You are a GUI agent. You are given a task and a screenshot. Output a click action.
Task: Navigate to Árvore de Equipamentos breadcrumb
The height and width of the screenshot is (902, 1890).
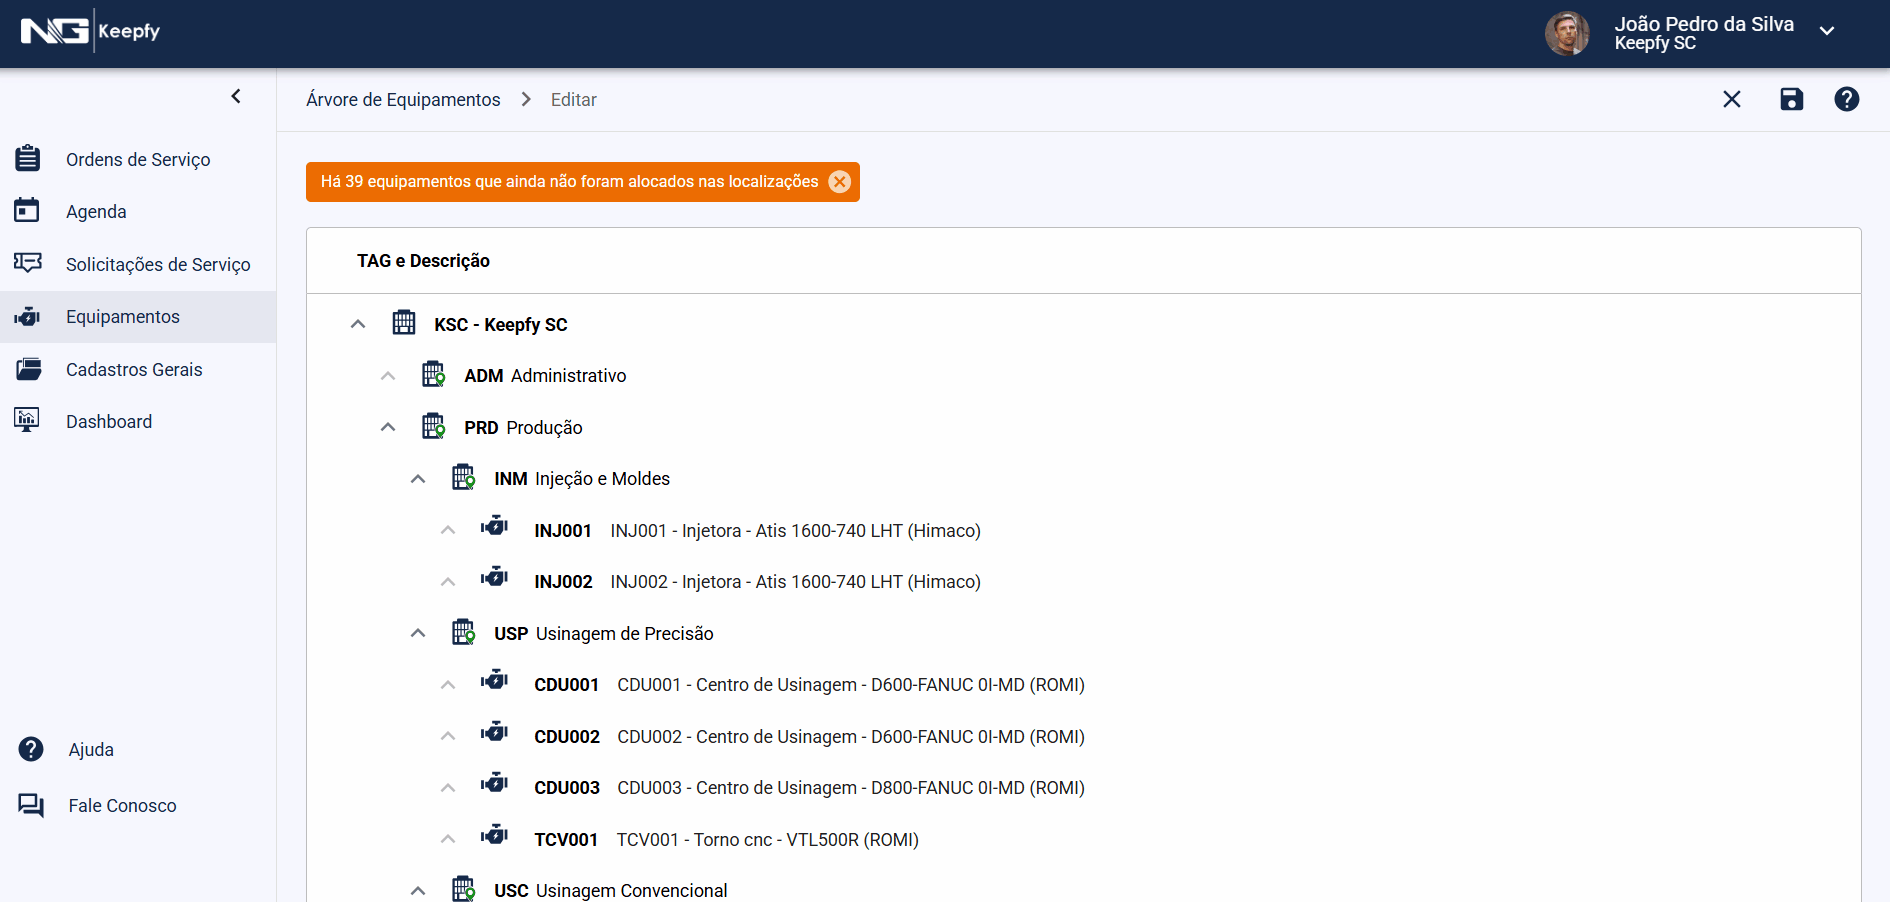coord(403,100)
